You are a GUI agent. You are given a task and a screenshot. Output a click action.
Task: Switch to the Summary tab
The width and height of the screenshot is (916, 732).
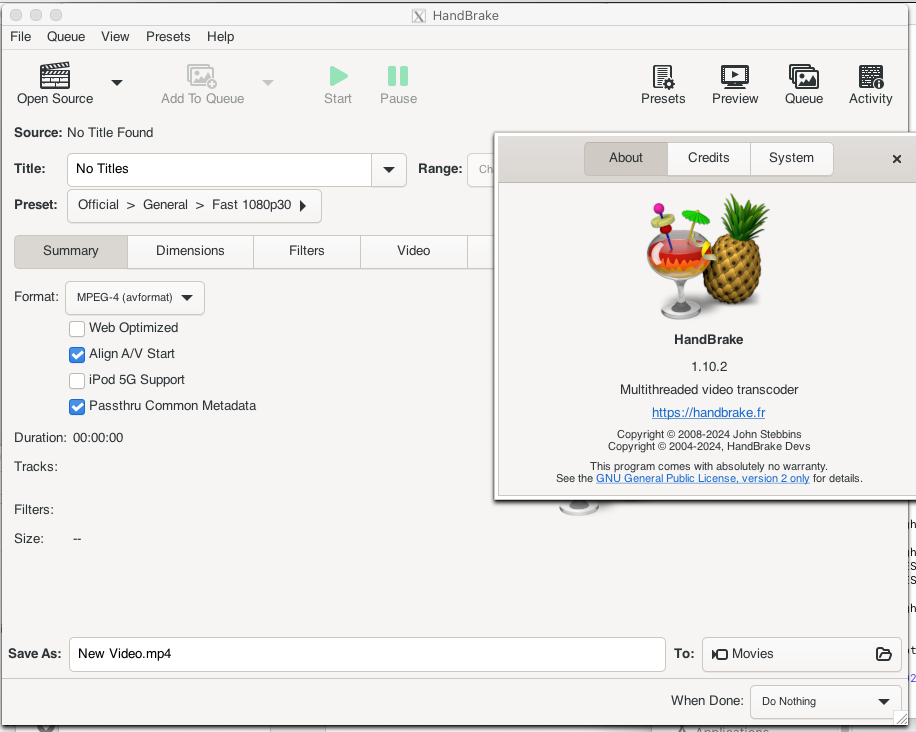coord(71,252)
